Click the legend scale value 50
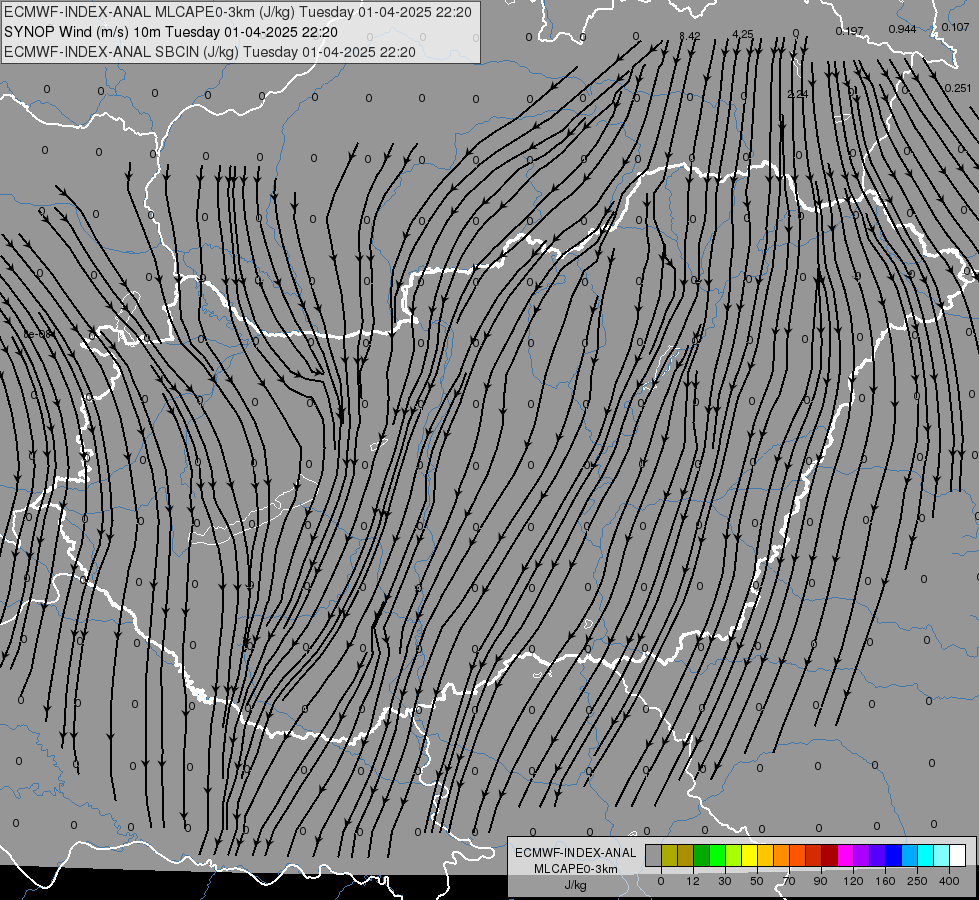 757,881
